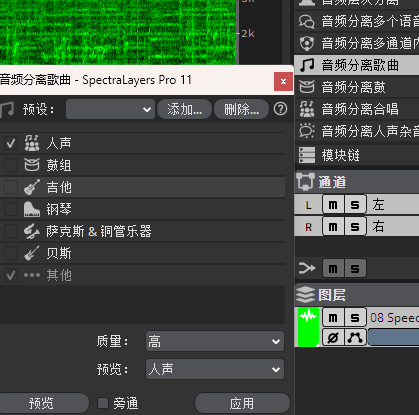The width and height of the screenshot is (419, 415).
Task: Click the green waveform layer thumbnail
Action: click(x=308, y=327)
